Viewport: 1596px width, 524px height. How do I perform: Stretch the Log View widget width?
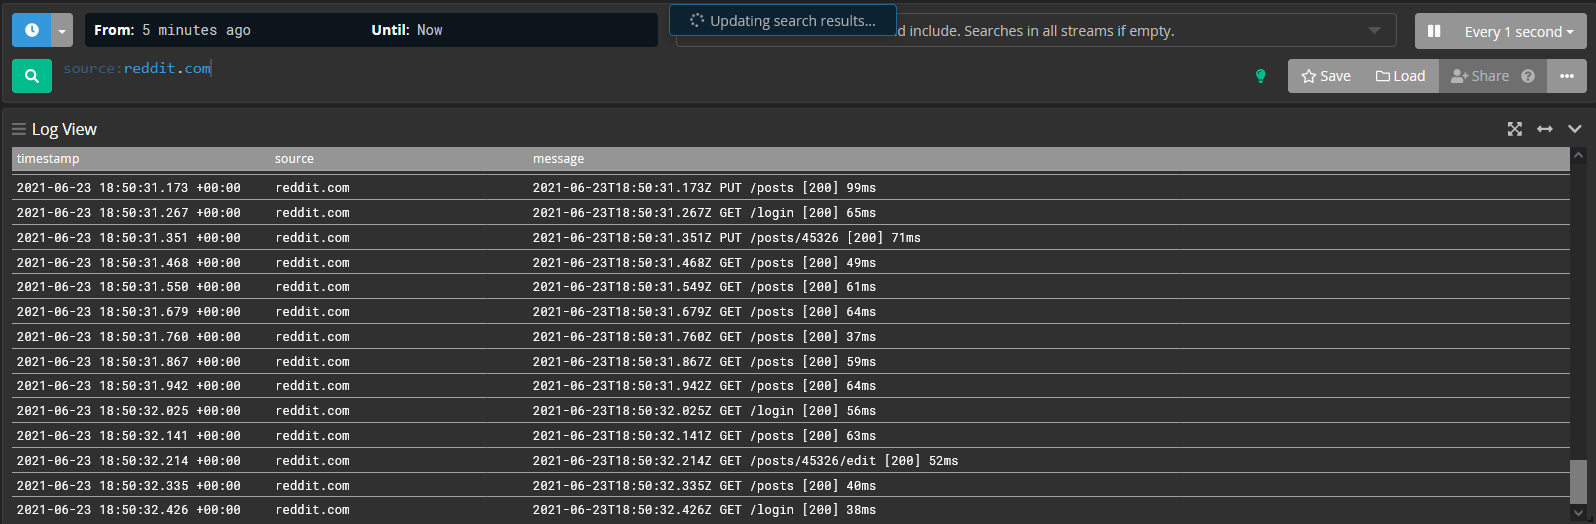(1545, 129)
